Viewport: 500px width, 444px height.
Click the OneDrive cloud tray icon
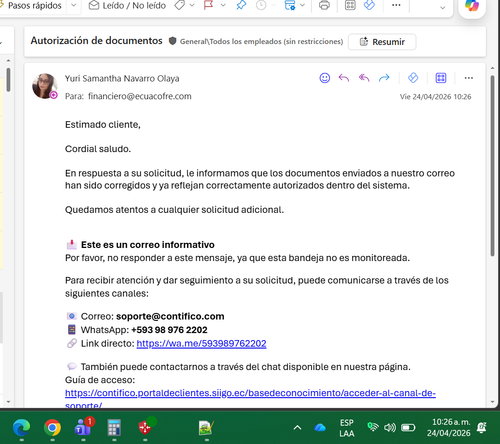pyautogui.click(x=320, y=428)
